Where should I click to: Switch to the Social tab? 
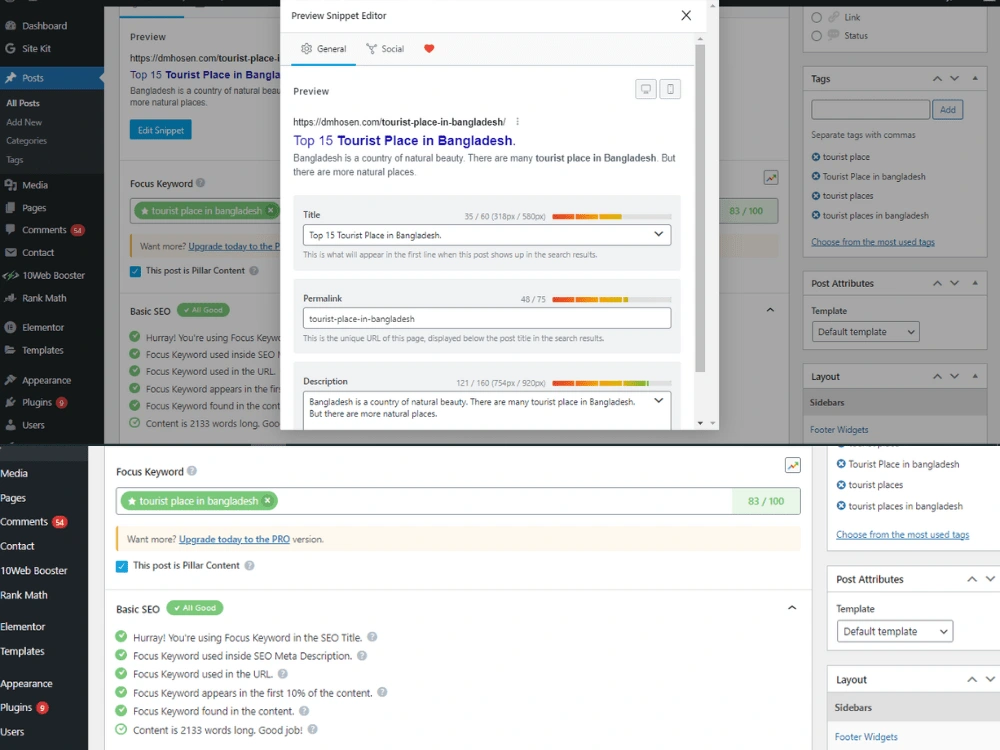(385, 48)
